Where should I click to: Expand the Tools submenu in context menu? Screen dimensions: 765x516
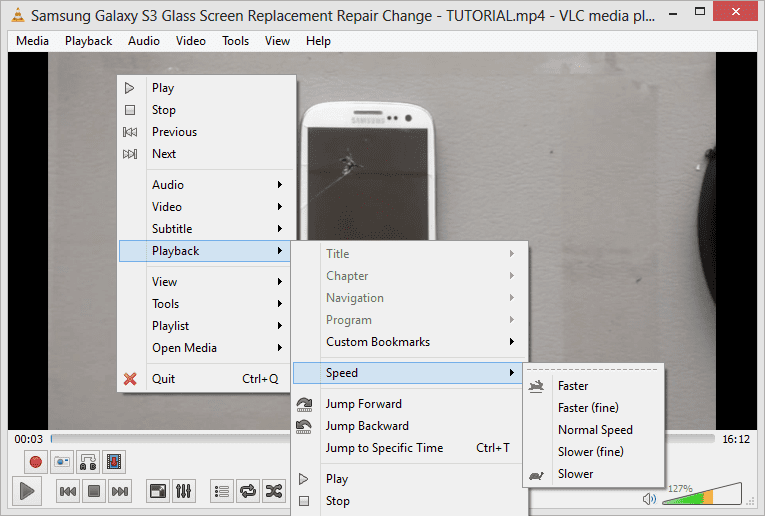(x=207, y=303)
